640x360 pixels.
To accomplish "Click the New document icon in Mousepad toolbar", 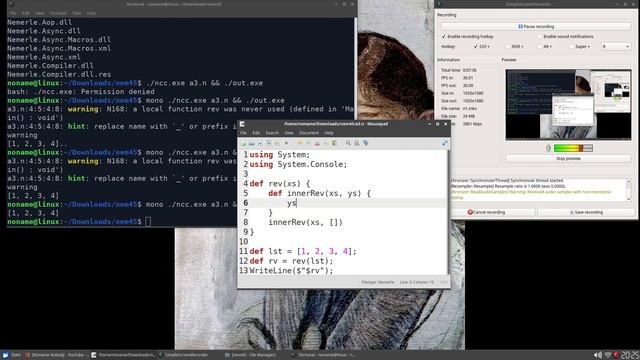I will (243, 143).
